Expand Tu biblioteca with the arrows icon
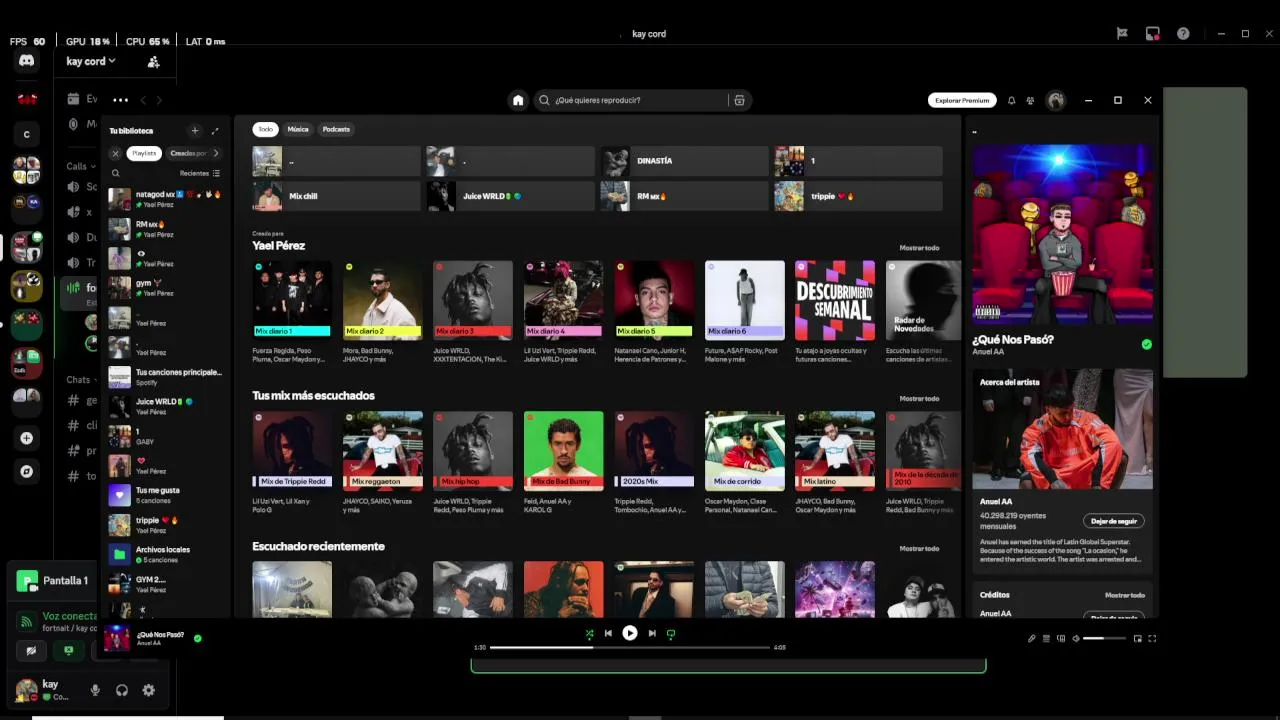Screen dimensions: 1280x720 click(x=215, y=130)
